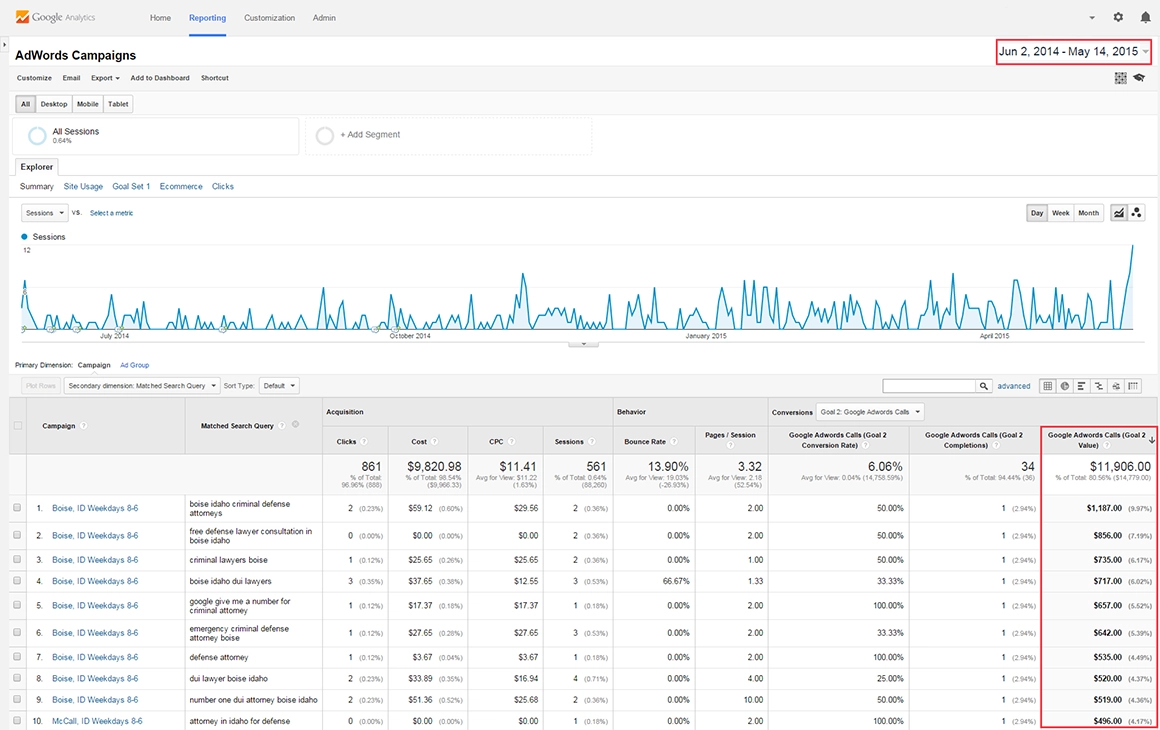This screenshot has width=1160, height=730.
Task: Filter by Tablet device segment
Action: [118, 104]
